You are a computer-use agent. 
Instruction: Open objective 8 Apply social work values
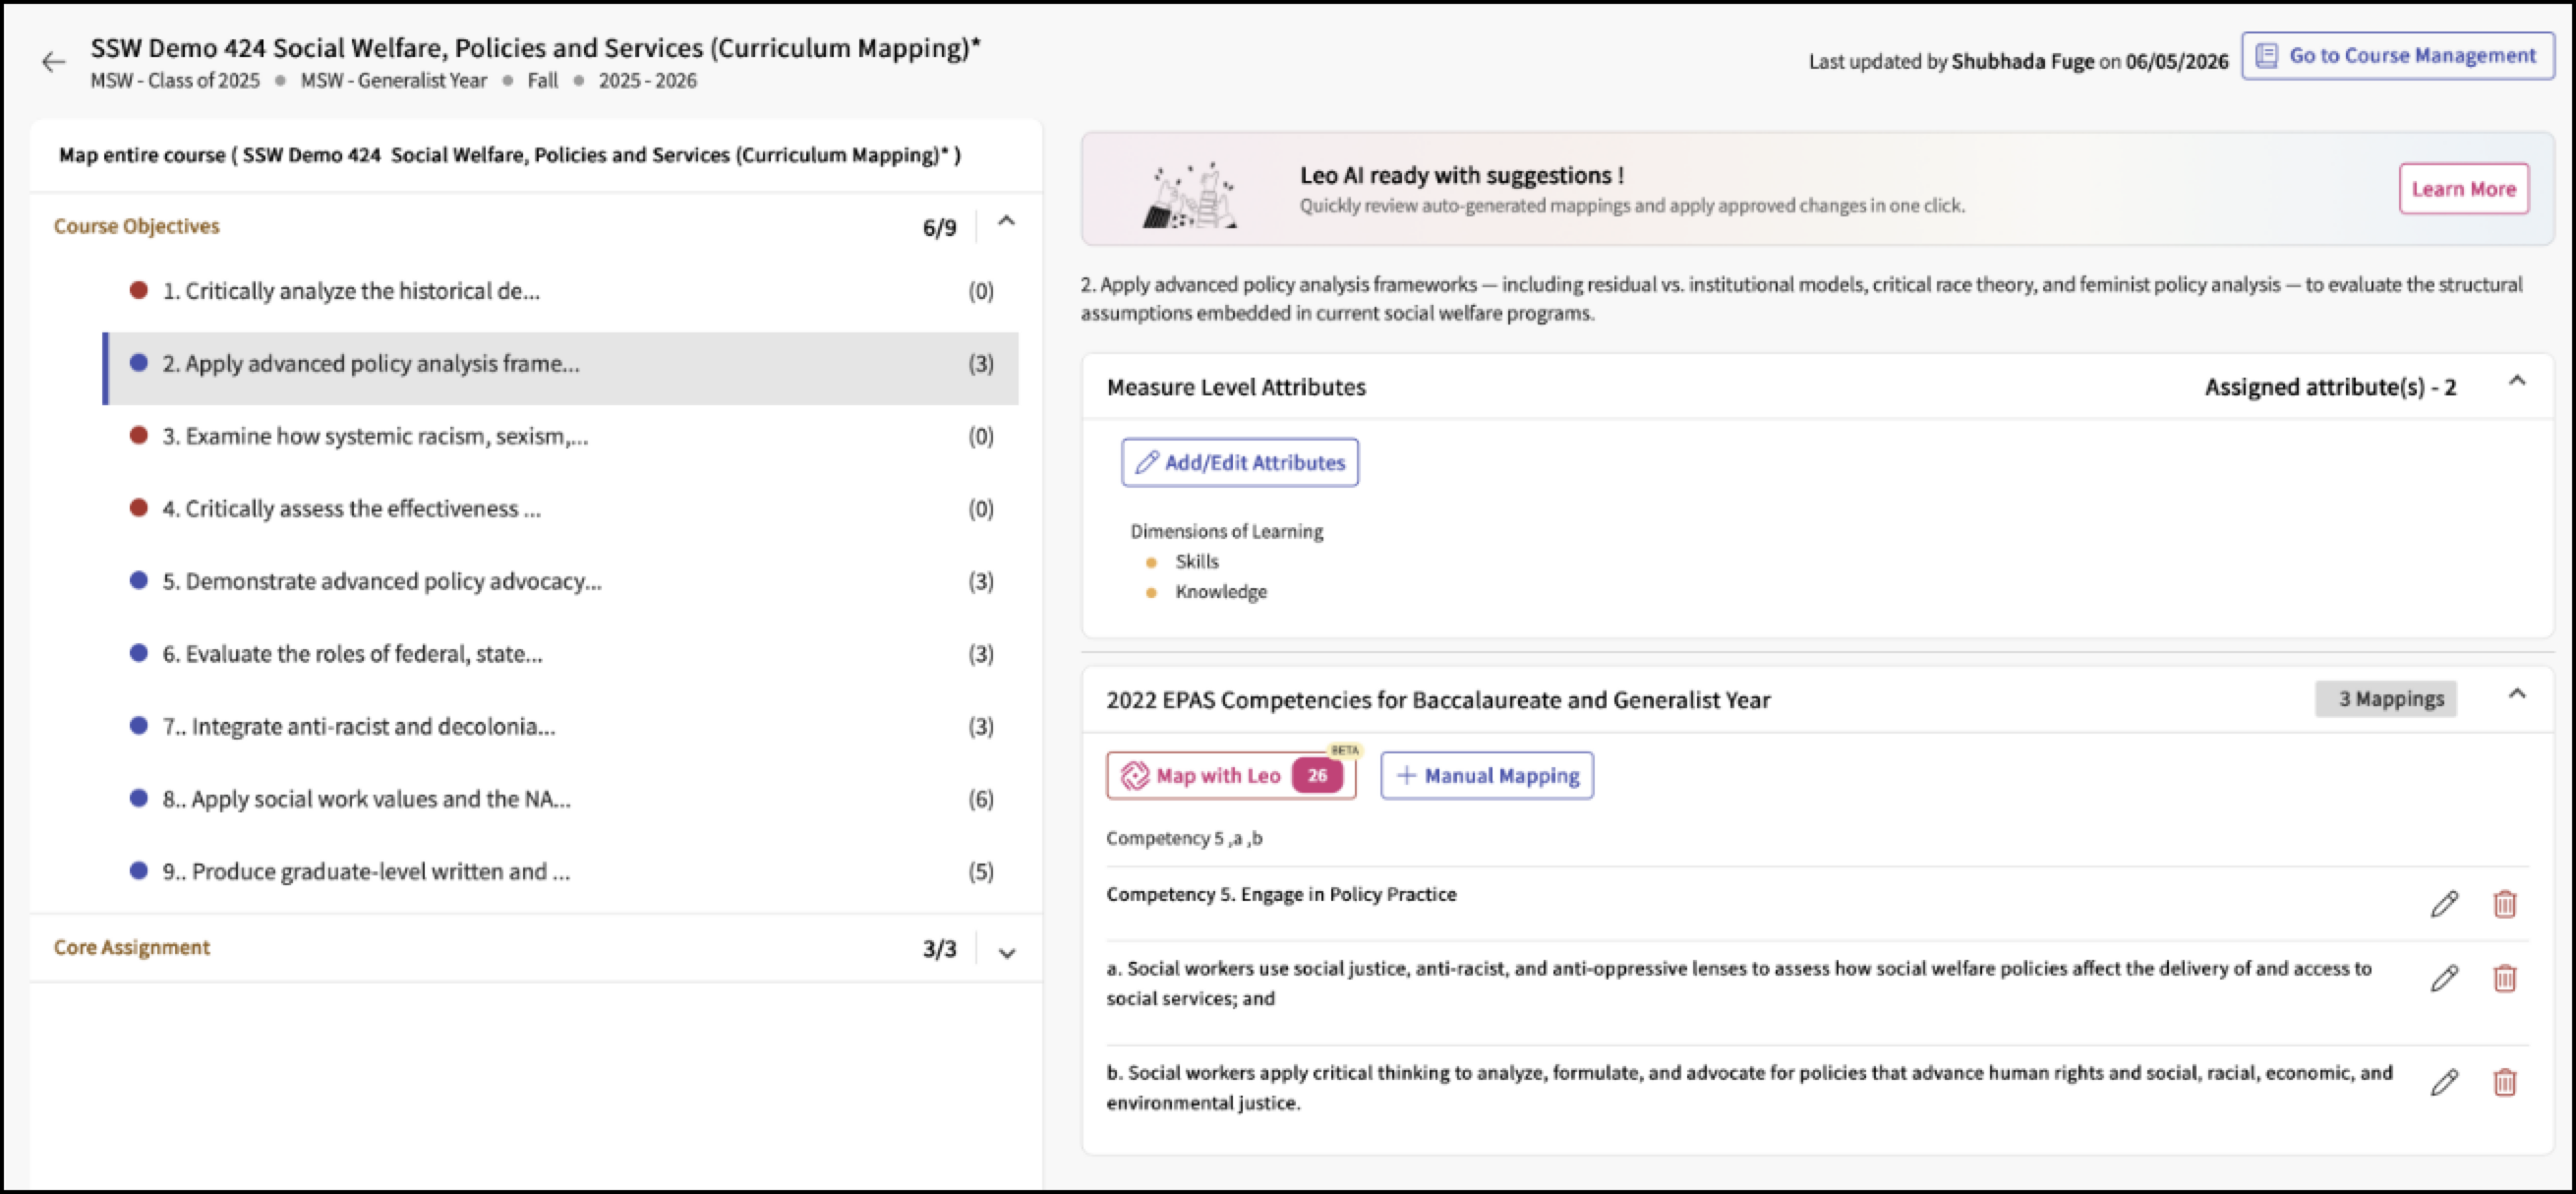click(561, 799)
